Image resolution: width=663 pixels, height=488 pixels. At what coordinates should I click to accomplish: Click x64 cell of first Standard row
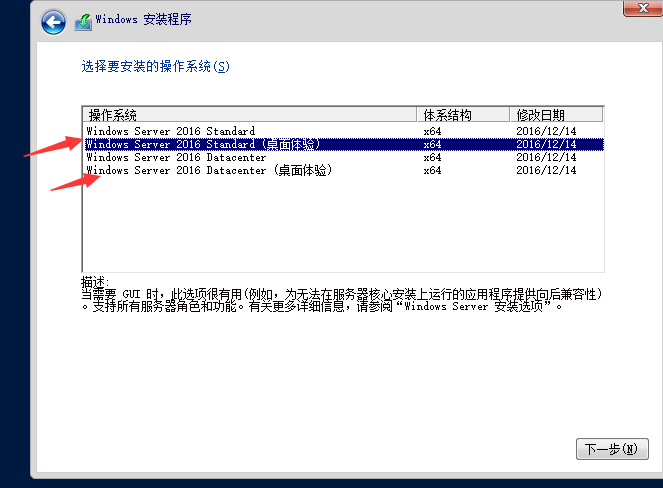click(x=433, y=132)
